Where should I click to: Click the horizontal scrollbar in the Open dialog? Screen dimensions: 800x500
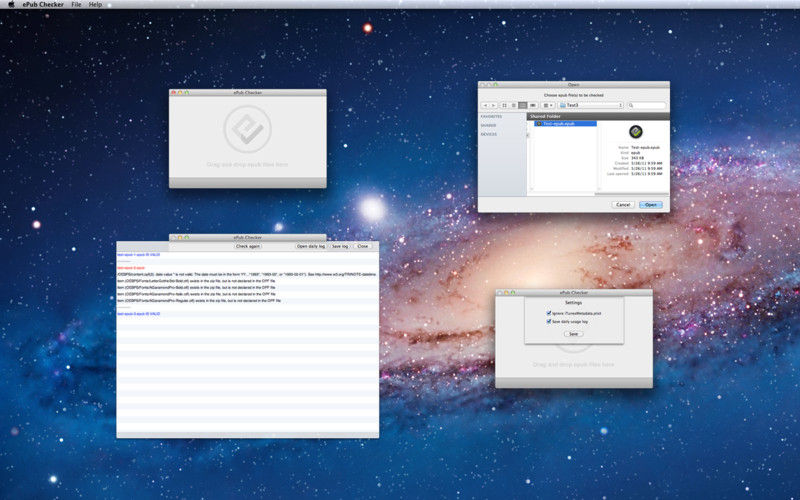click(x=632, y=194)
